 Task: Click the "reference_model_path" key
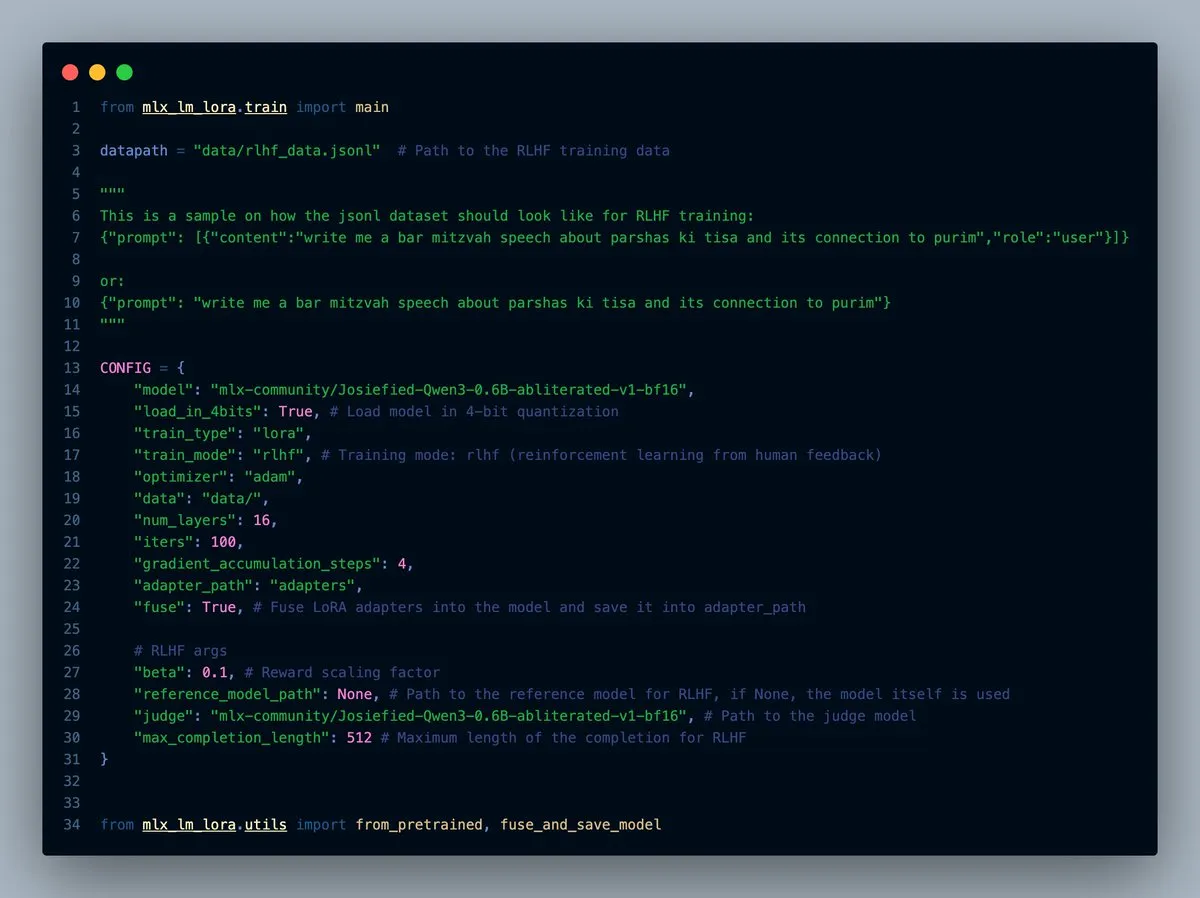[x=228, y=694]
